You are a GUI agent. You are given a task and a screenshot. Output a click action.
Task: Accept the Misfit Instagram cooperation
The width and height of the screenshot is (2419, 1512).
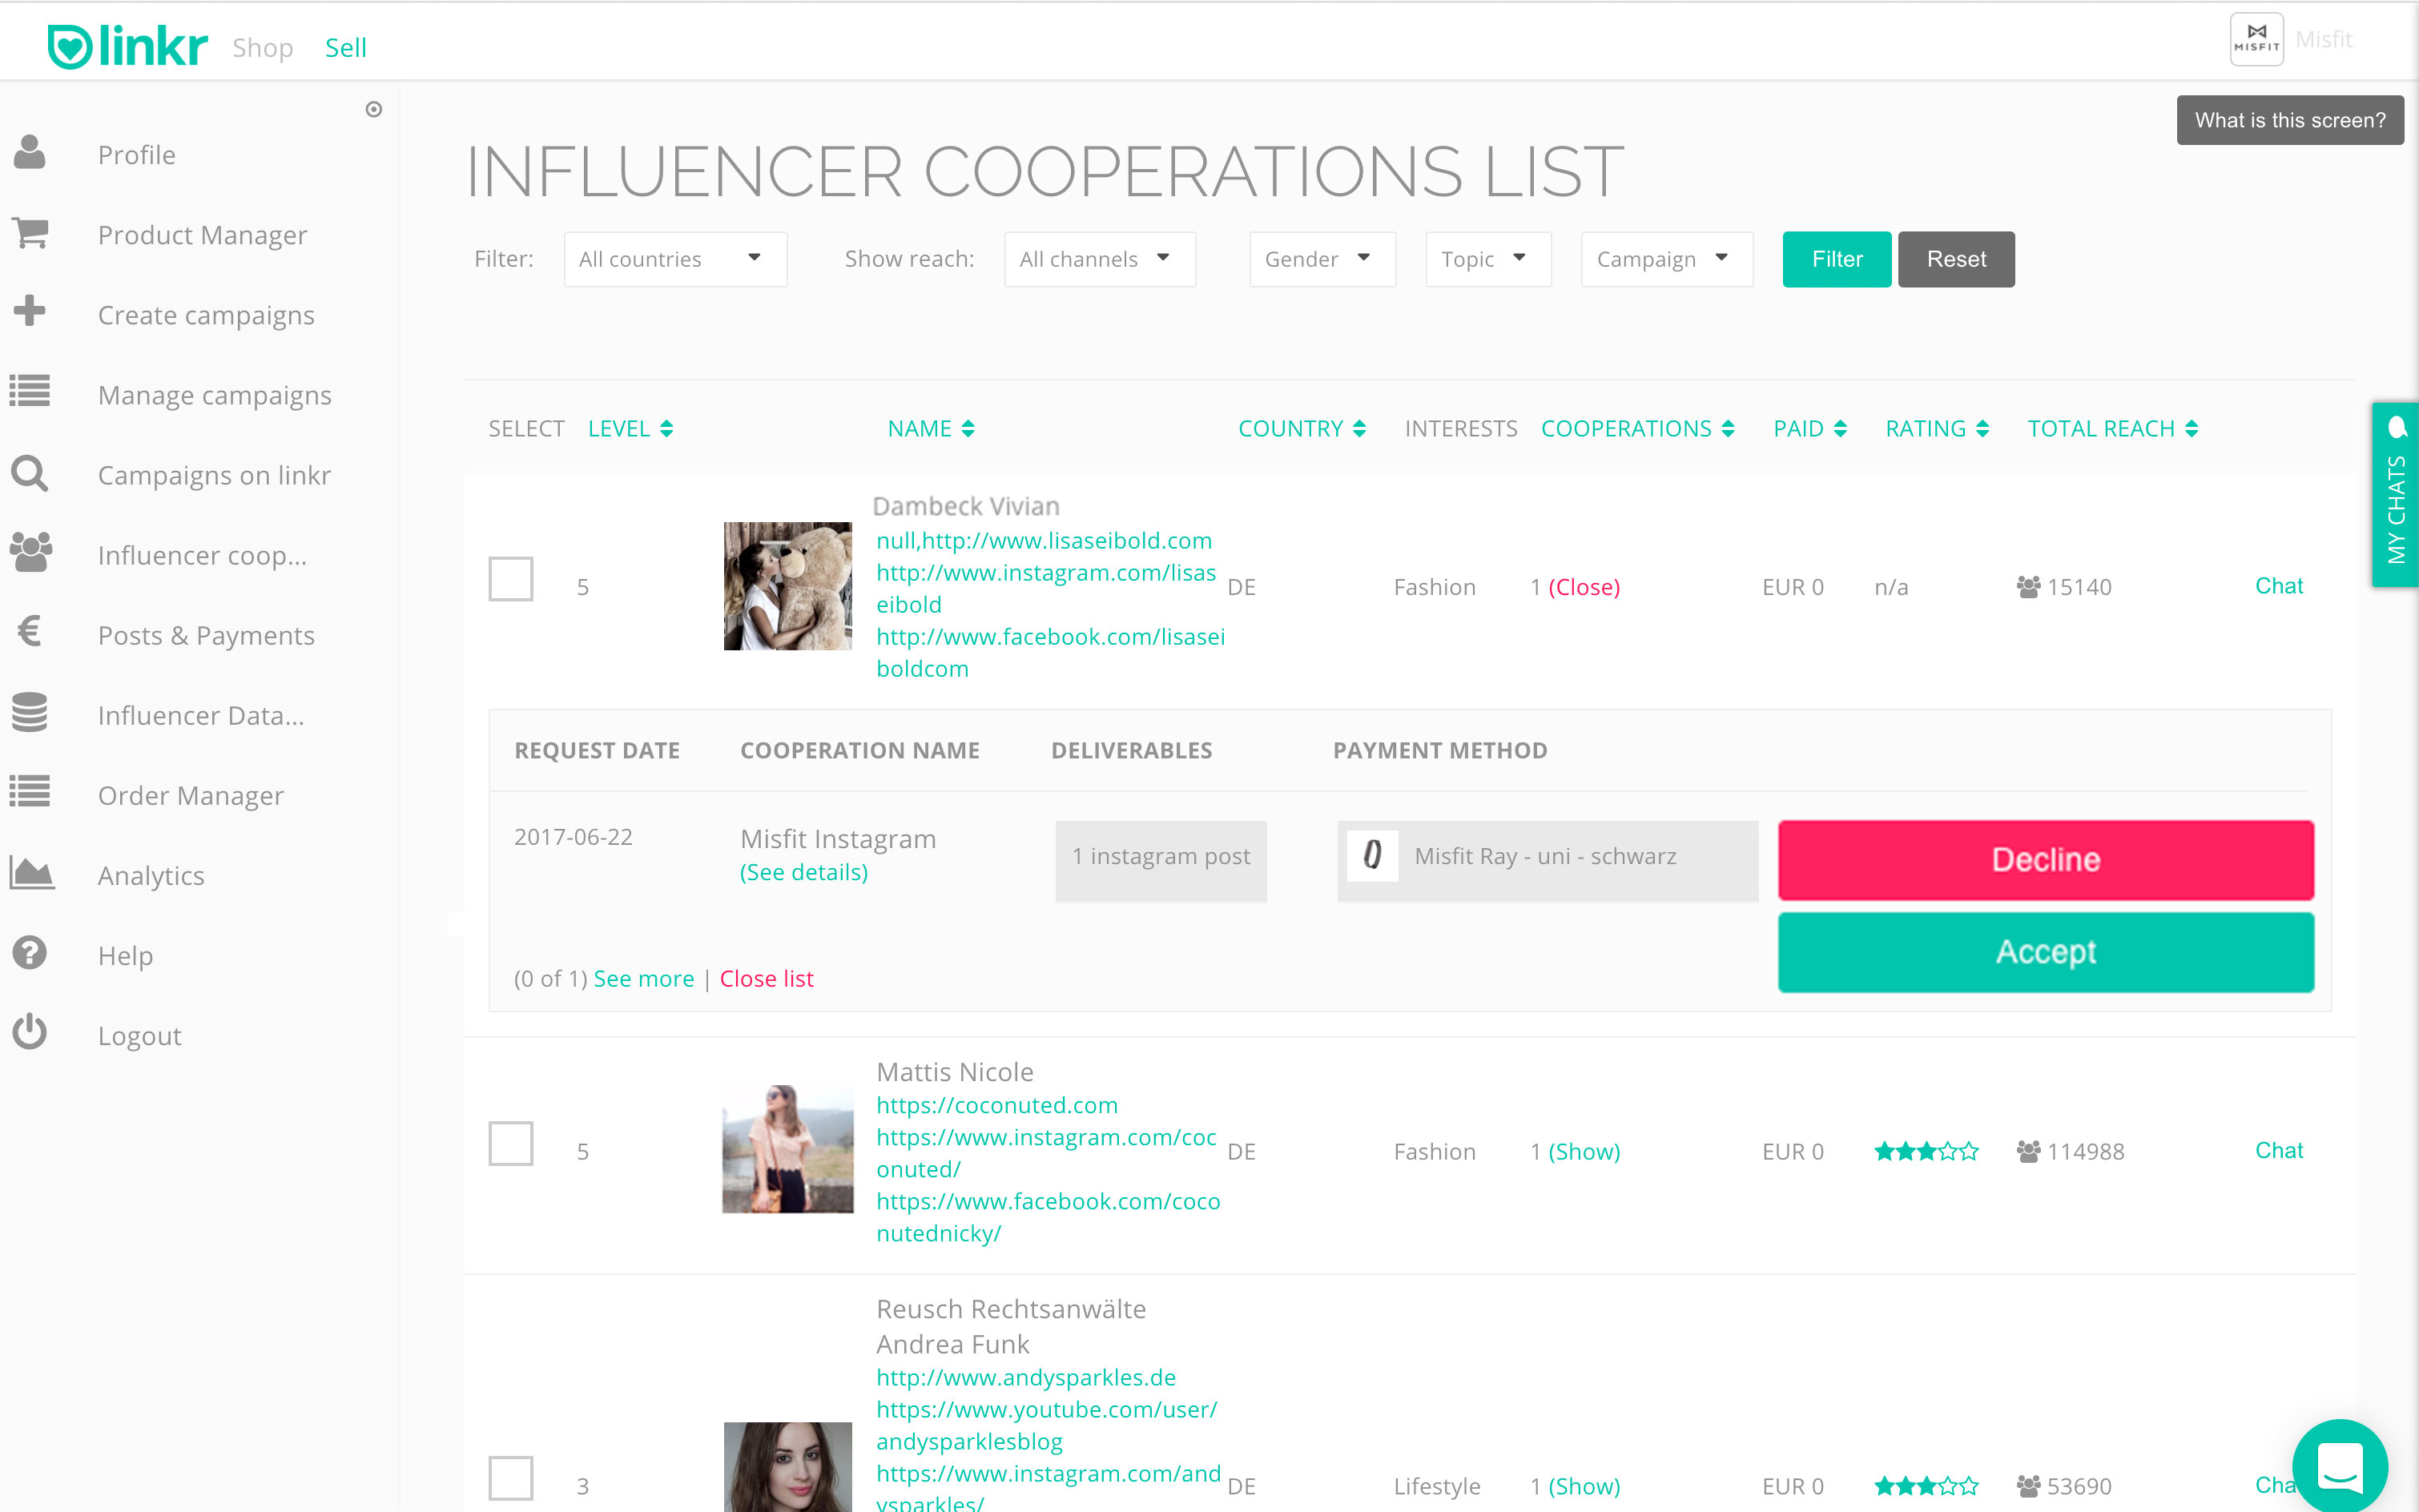2045,951
